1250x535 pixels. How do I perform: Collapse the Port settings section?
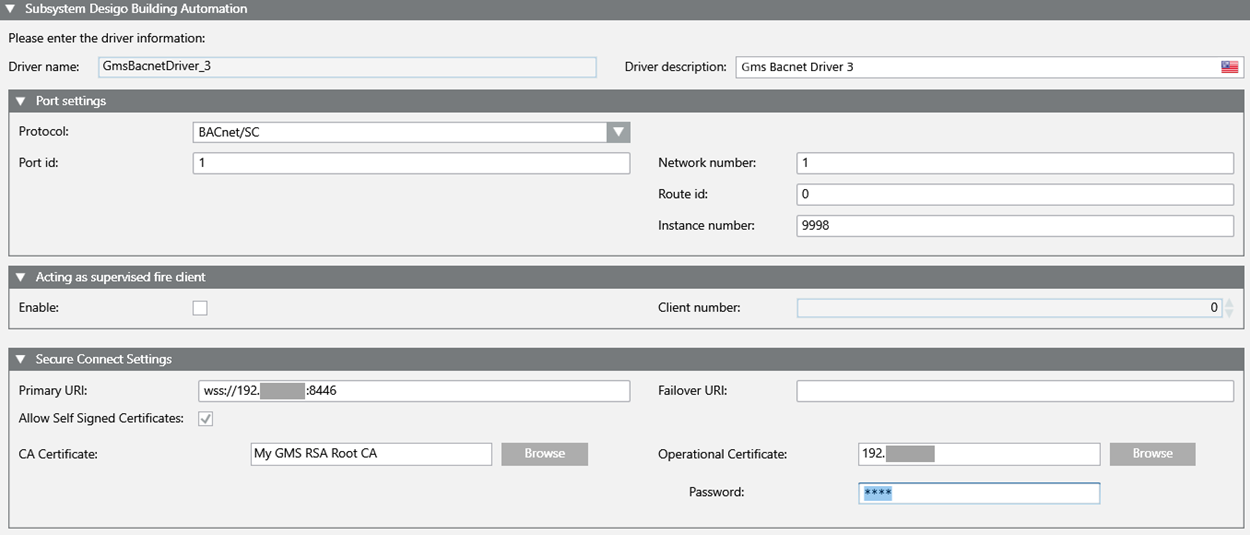pos(21,101)
